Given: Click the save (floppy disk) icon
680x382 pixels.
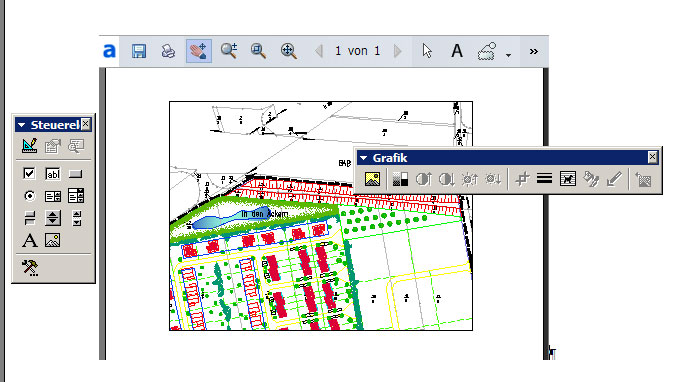Looking at the screenshot, I should point(139,51).
